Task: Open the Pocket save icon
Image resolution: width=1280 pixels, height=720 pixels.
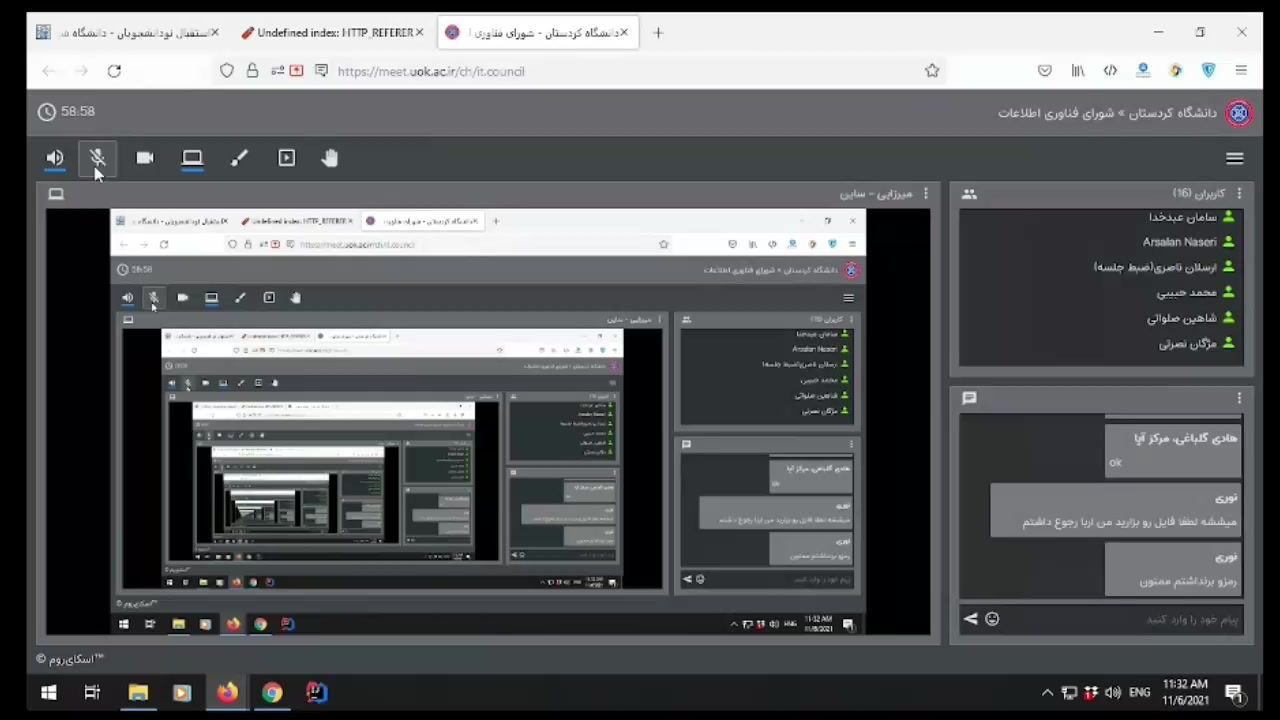Action: [x=1045, y=71]
